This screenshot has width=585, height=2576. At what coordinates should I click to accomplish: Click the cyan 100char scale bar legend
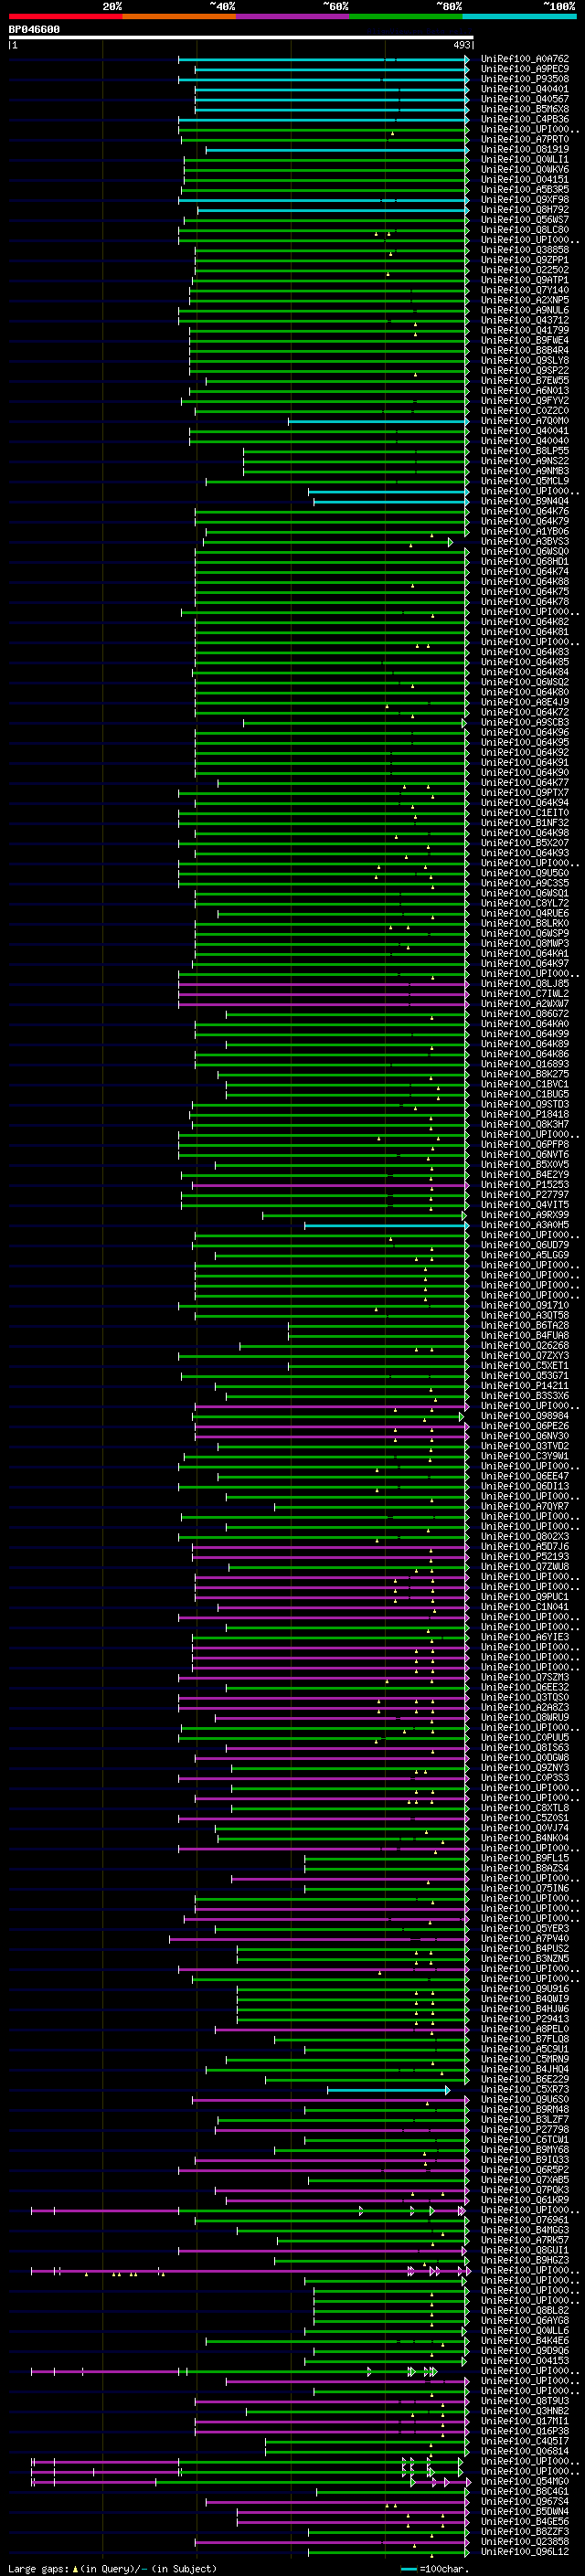[x=408, y=2569]
